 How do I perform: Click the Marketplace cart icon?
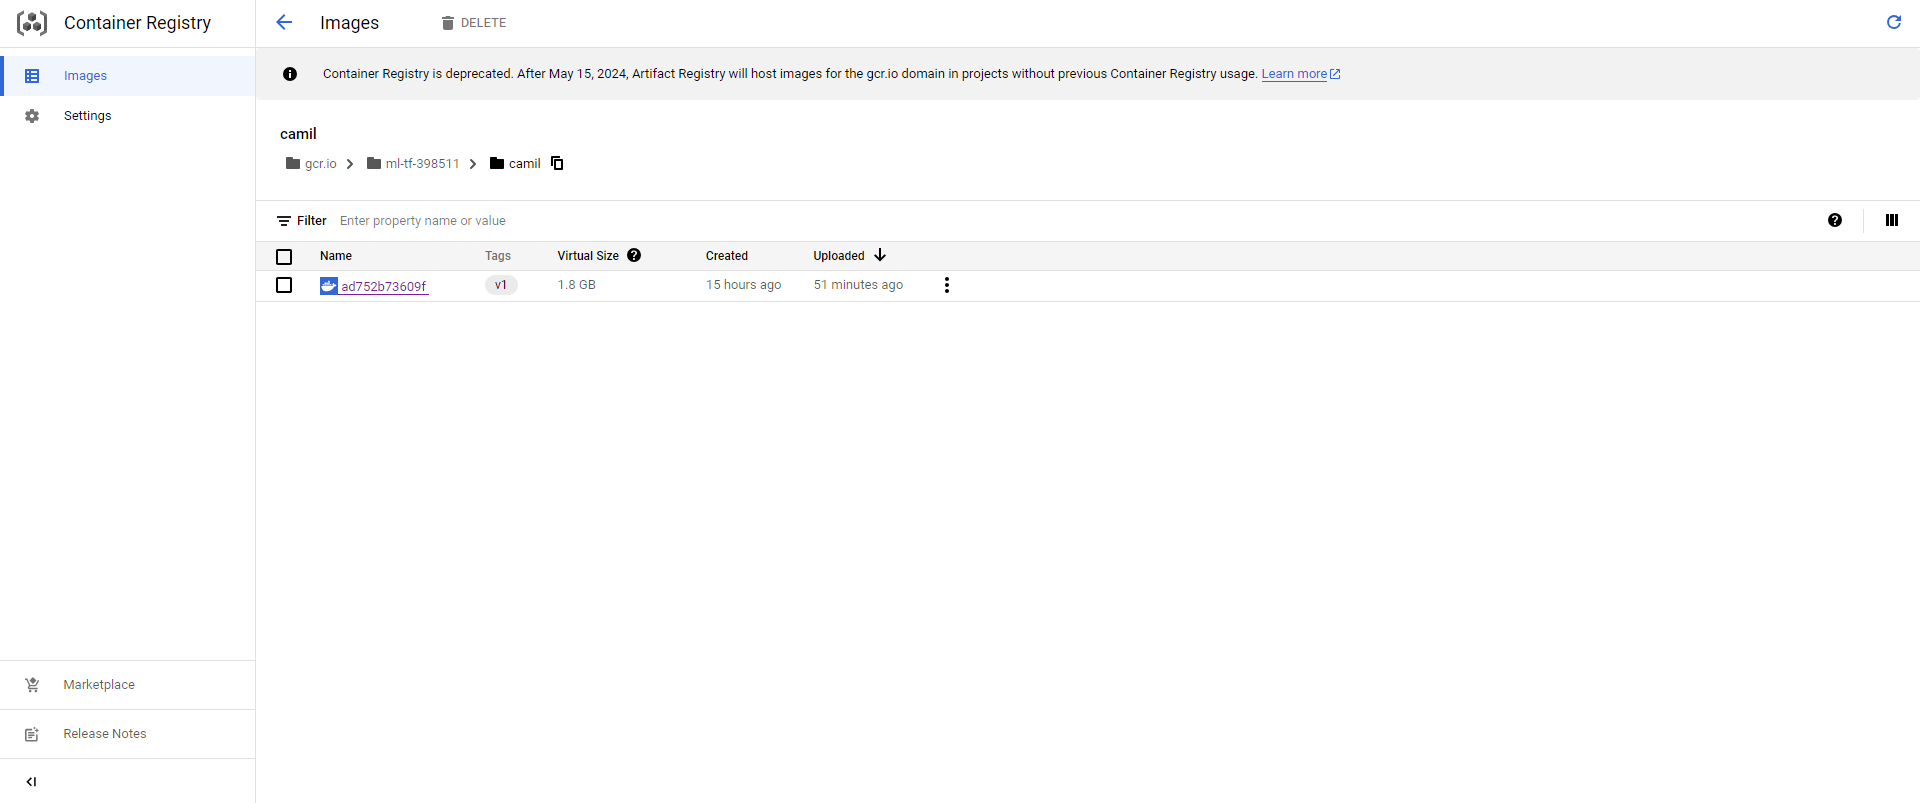[32, 685]
